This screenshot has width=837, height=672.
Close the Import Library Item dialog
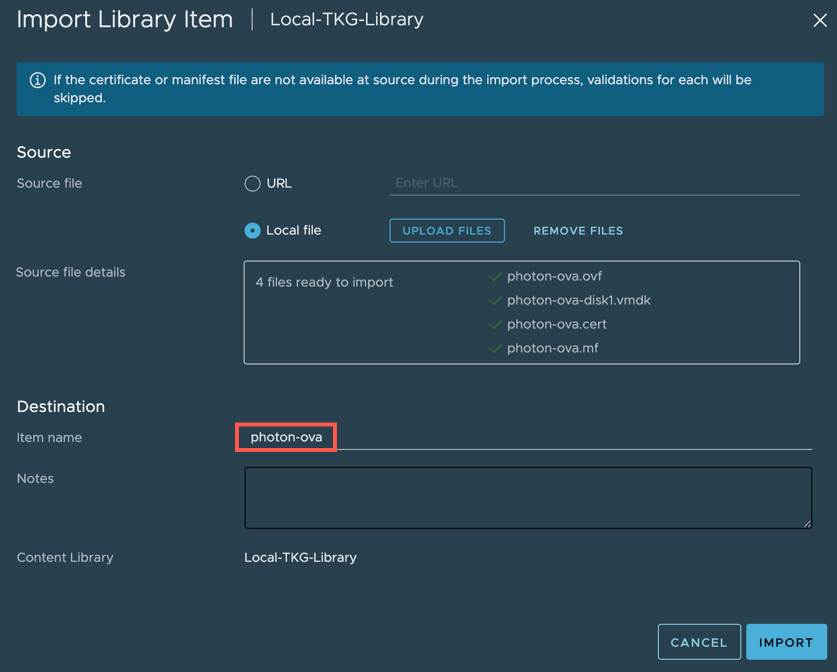(x=819, y=20)
